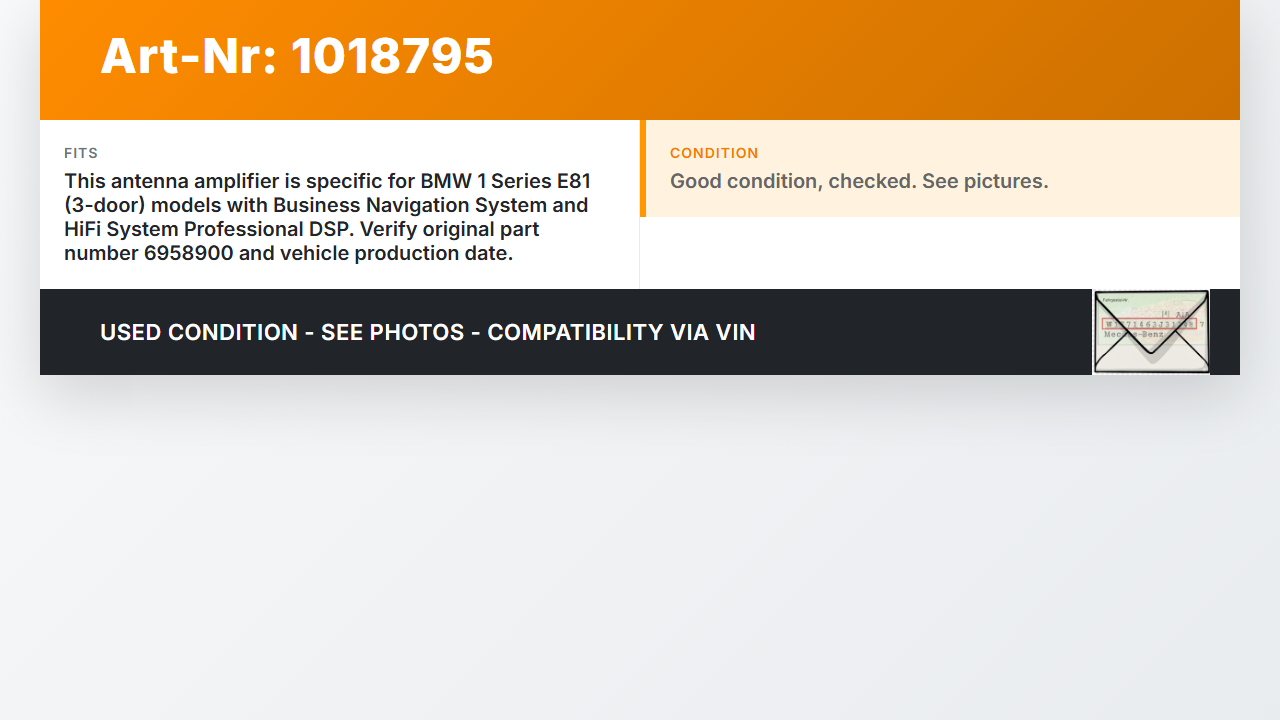The height and width of the screenshot is (720, 1280).
Task: Click 'USED CONDITION' in the dark banner
Action: (x=199, y=332)
